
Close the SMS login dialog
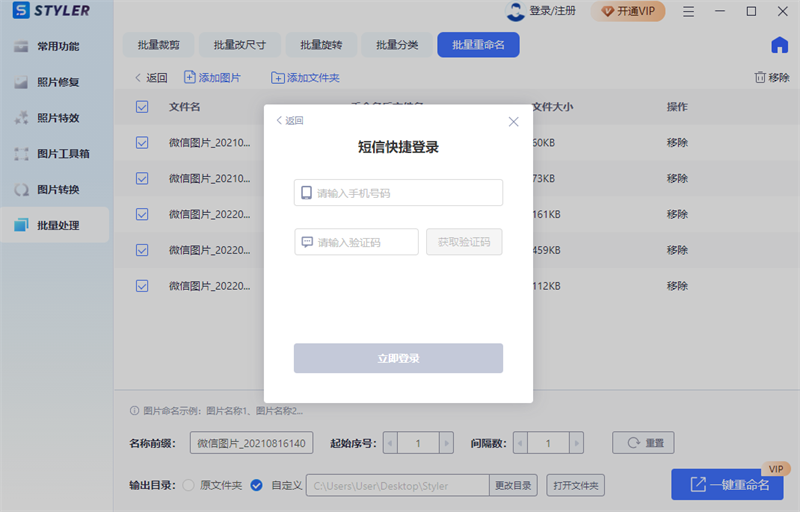coord(513,121)
